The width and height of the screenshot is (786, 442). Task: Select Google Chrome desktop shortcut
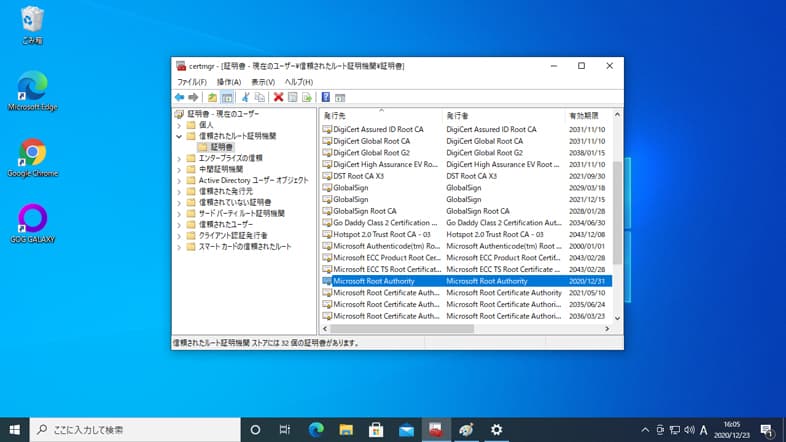pos(33,157)
